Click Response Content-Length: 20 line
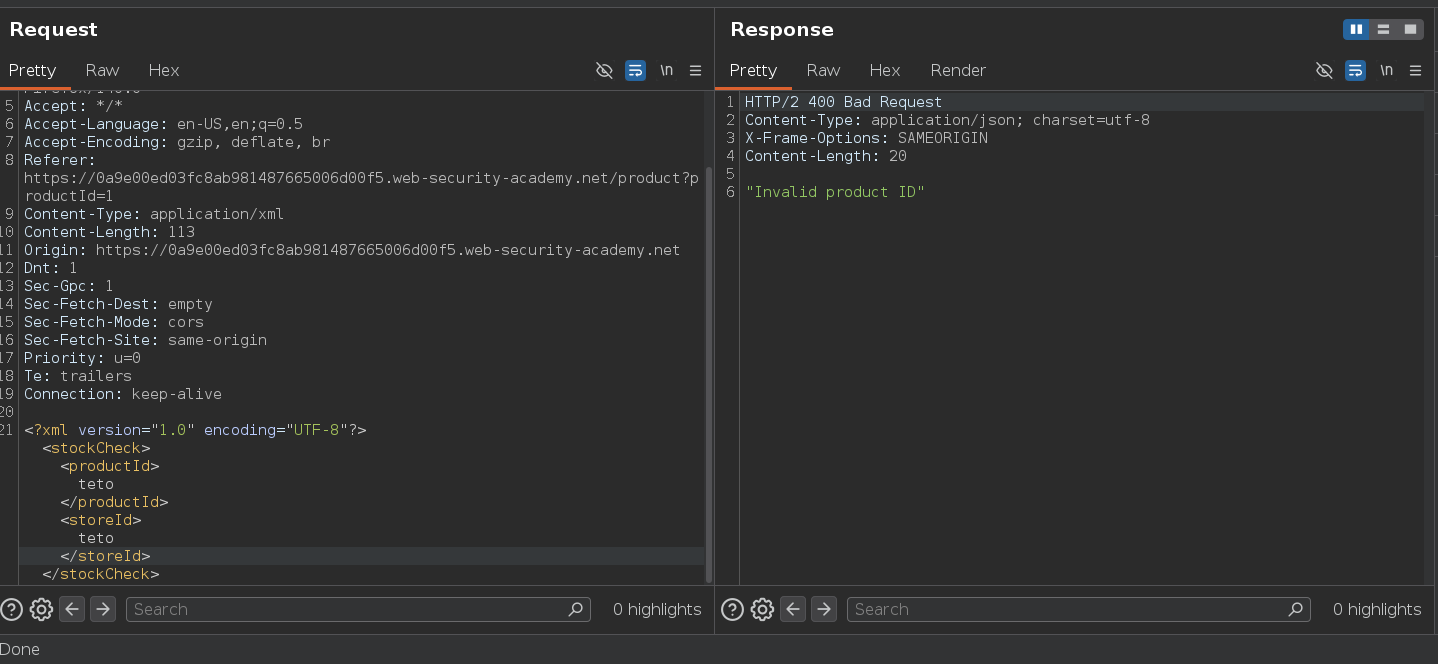Viewport: 1438px width, 664px height. tap(826, 156)
